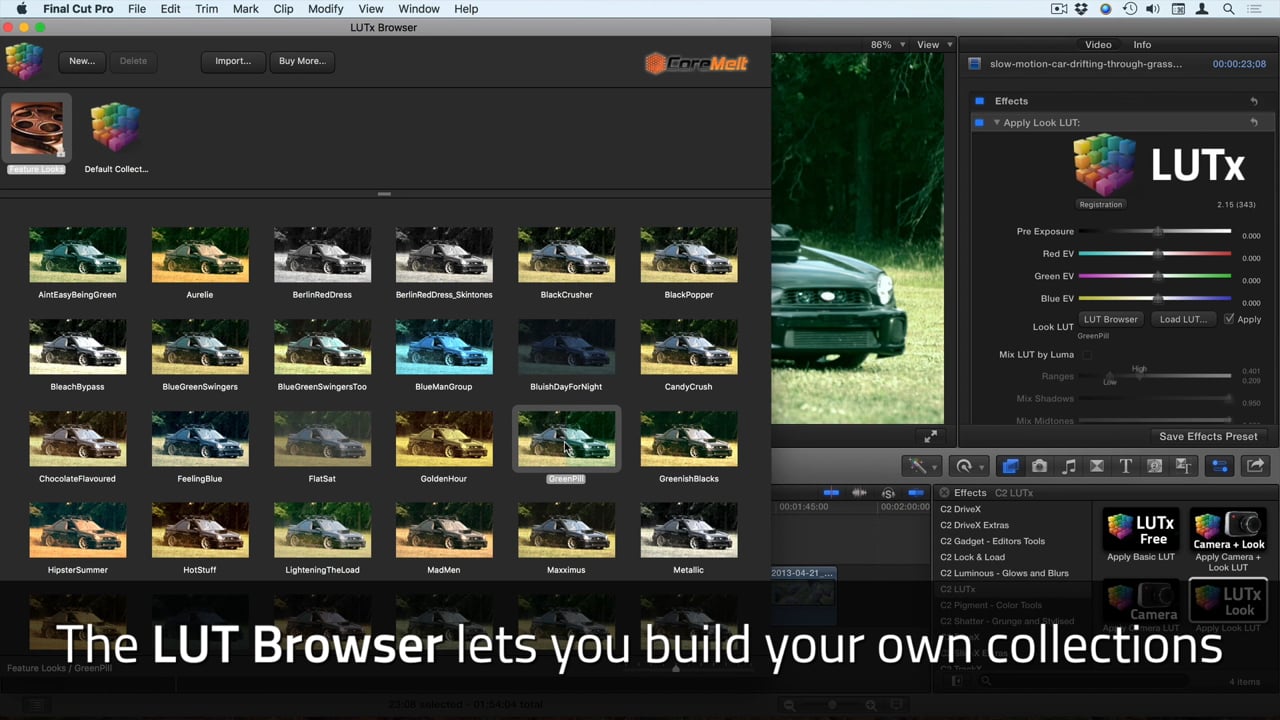Screen dimensions: 1280x720
Task: Close the Effects browser with X icon
Action: coord(944,492)
